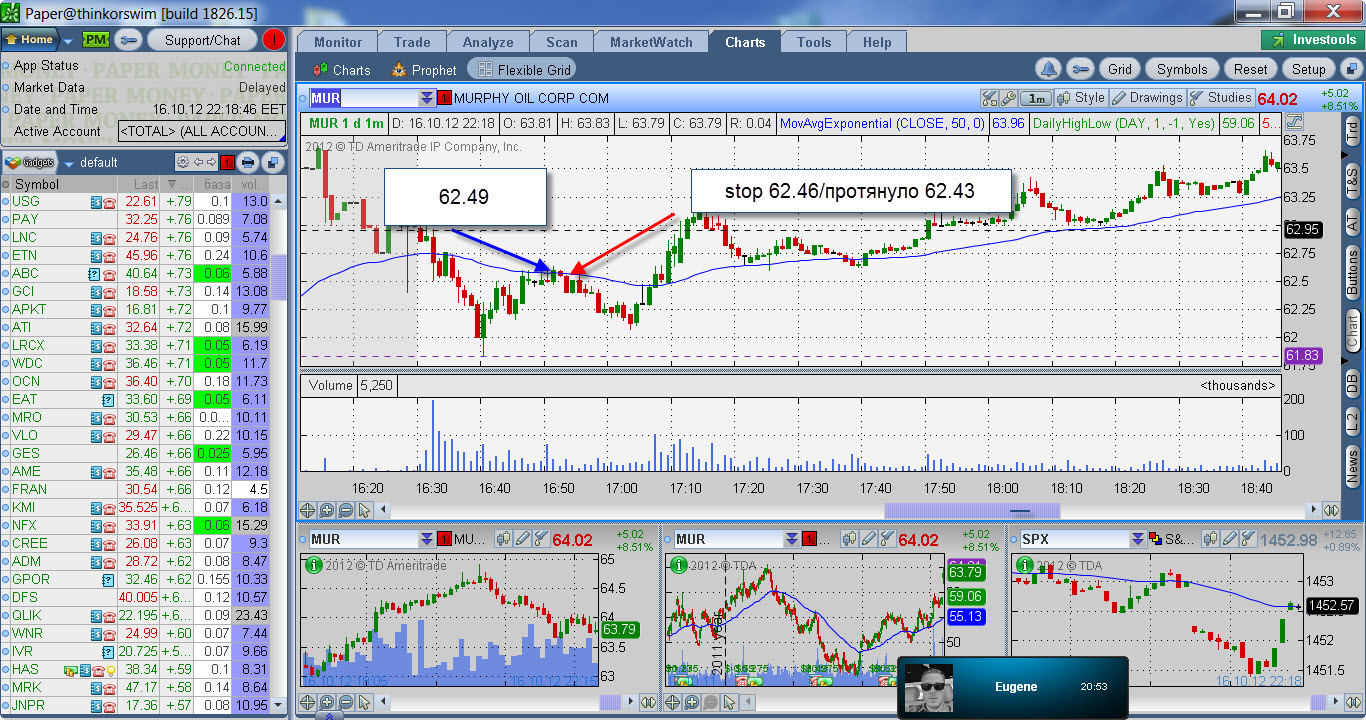Click the main chart's share/scissors icon
The image size is (1366, 720).
pyautogui.click(x=990, y=98)
